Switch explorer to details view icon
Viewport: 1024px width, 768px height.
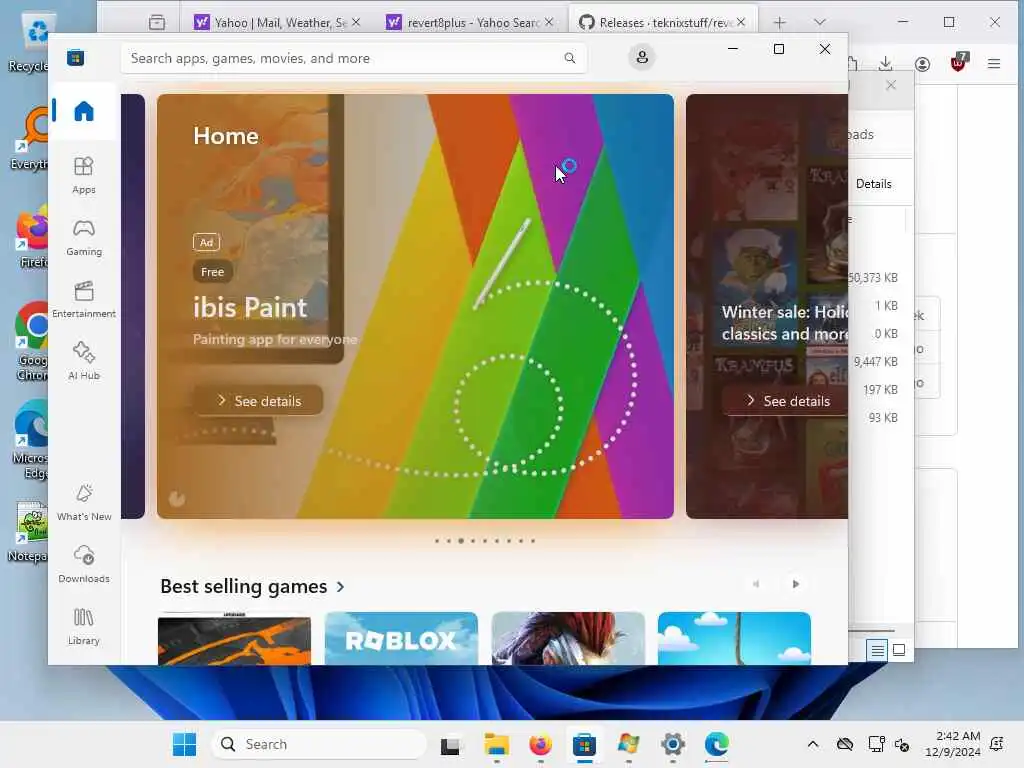(x=877, y=650)
